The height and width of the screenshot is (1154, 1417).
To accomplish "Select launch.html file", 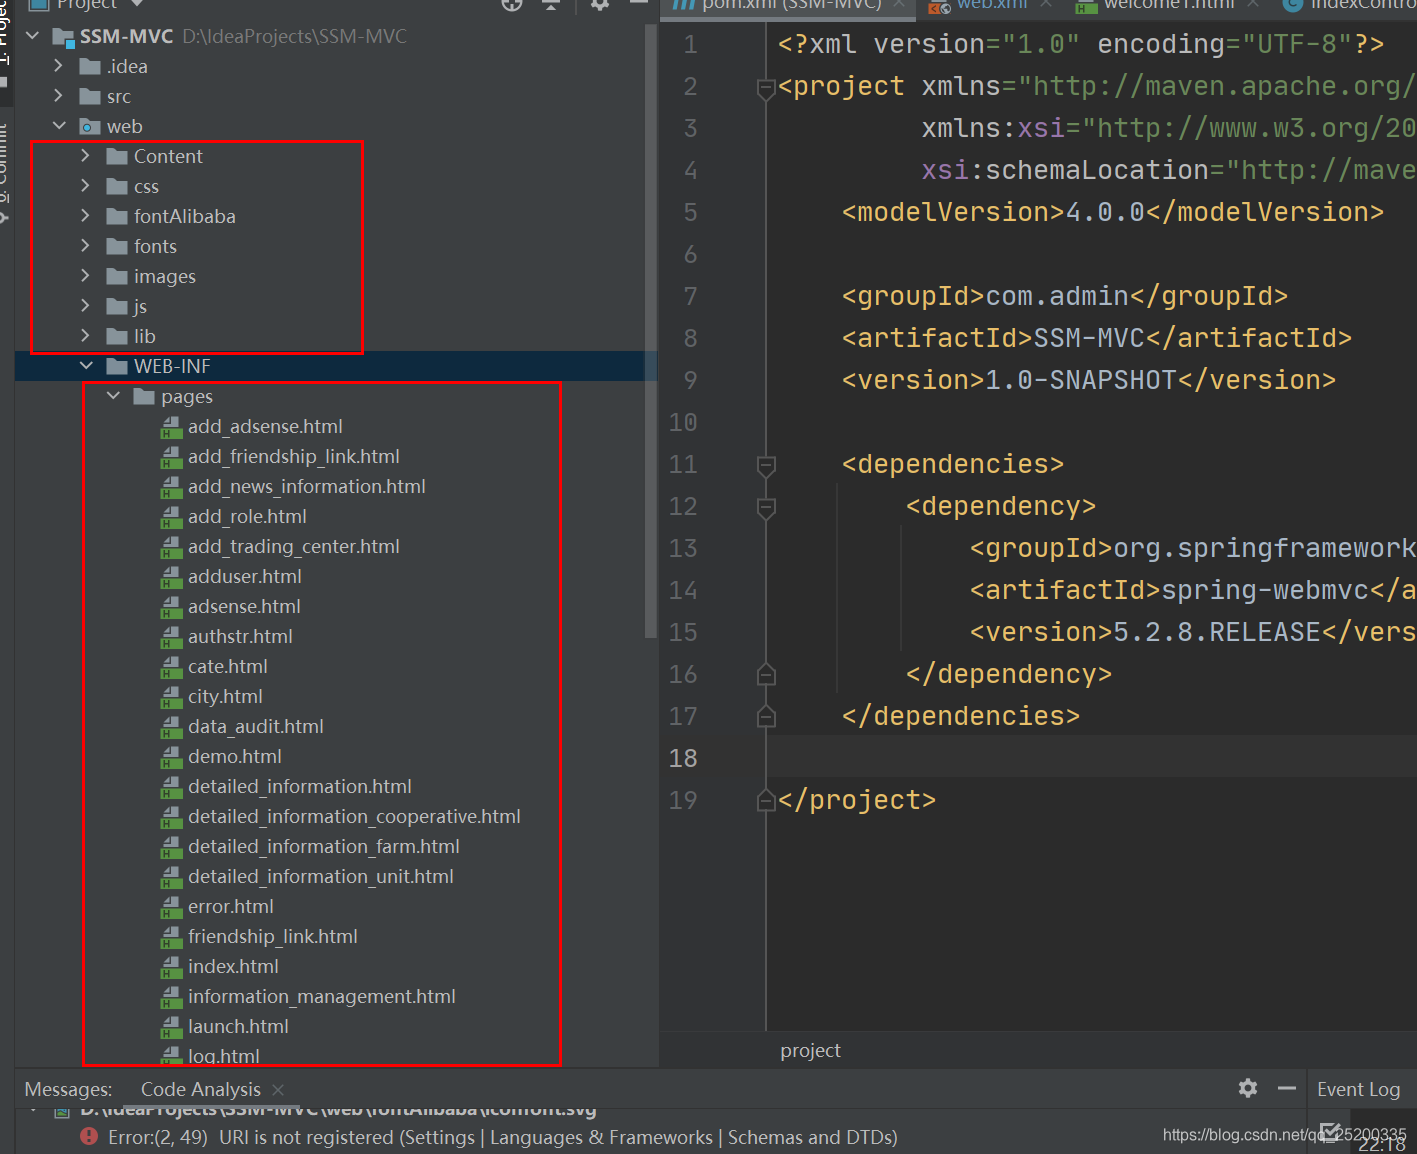I will (238, 1026).
